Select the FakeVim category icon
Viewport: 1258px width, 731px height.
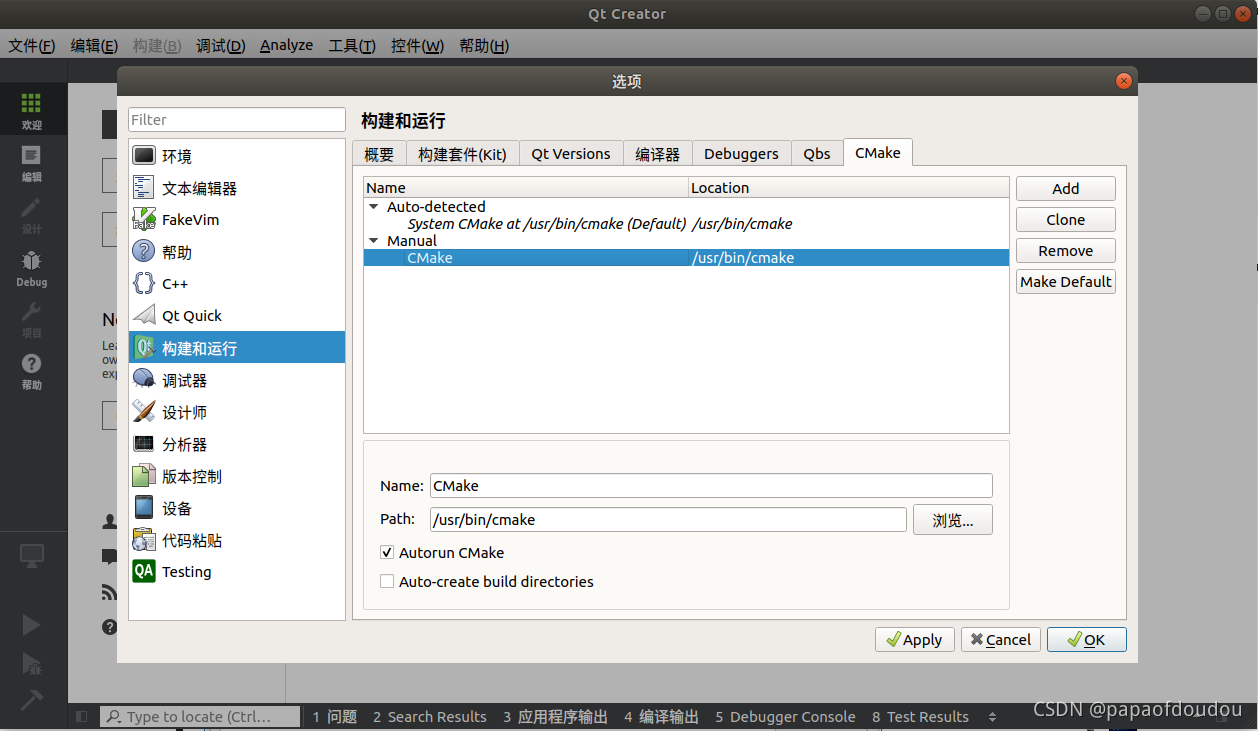(x=145, y=220)
